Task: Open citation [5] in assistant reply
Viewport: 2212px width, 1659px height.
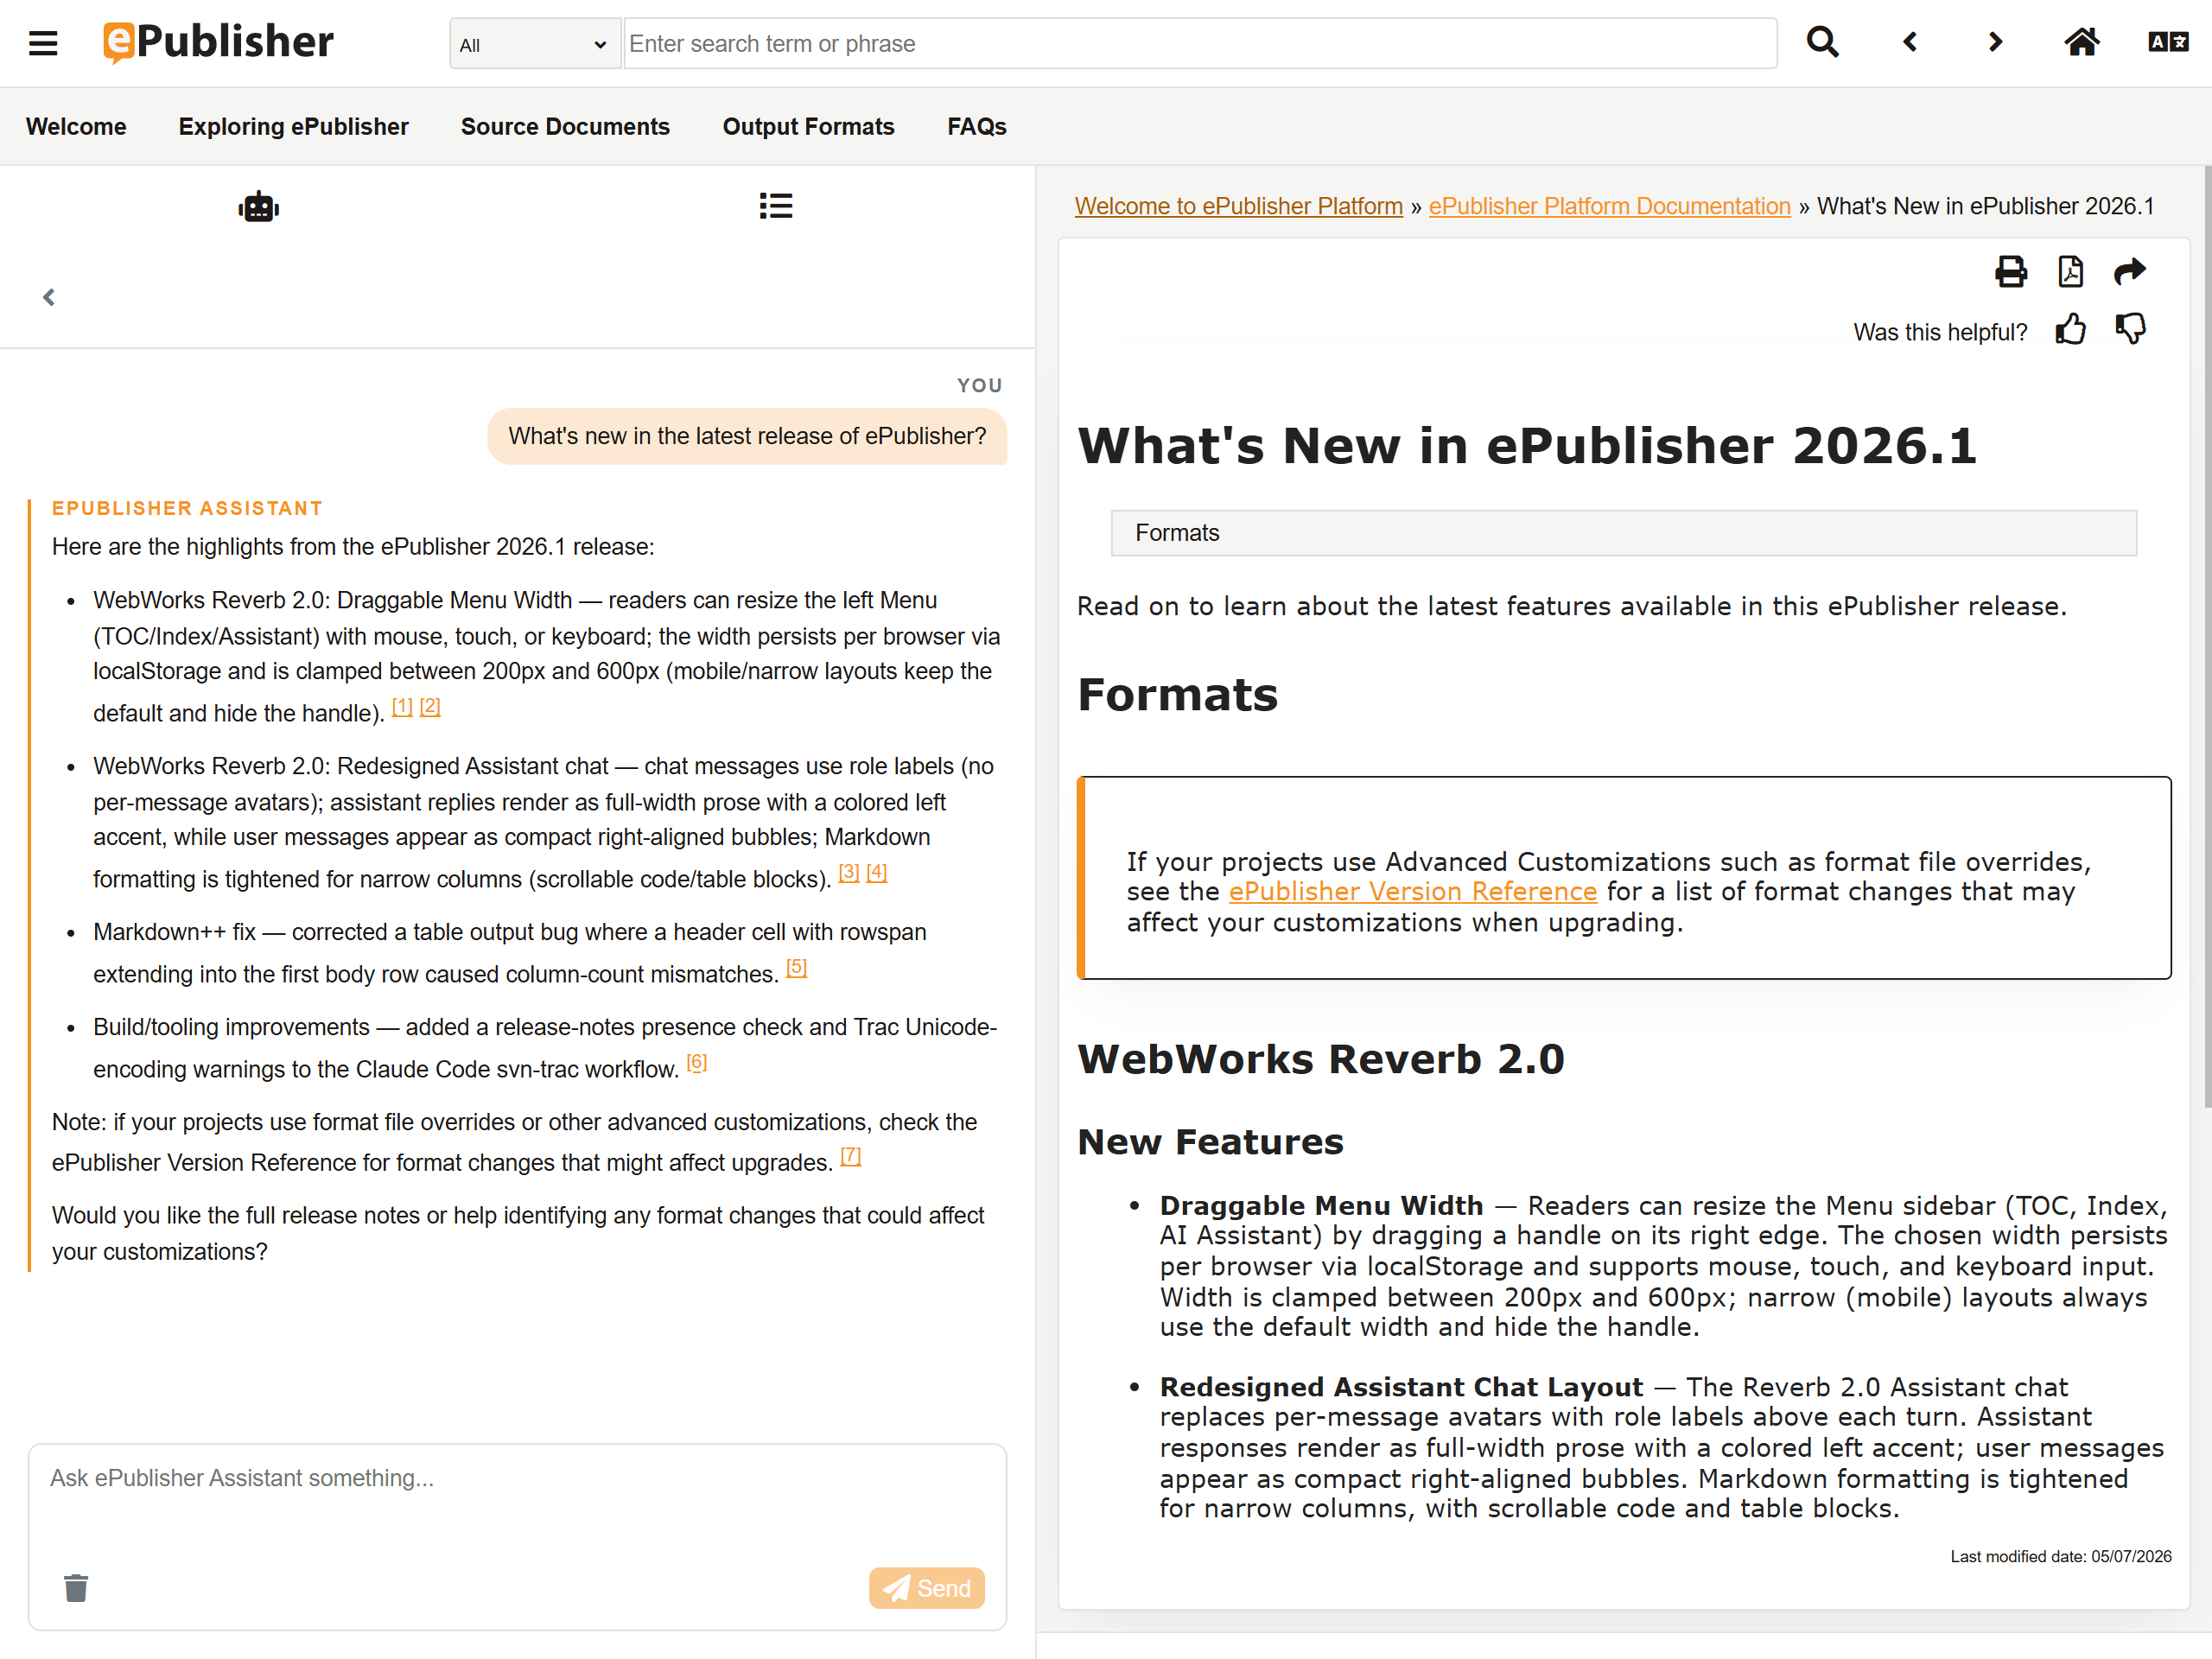Action: (796, 967)
